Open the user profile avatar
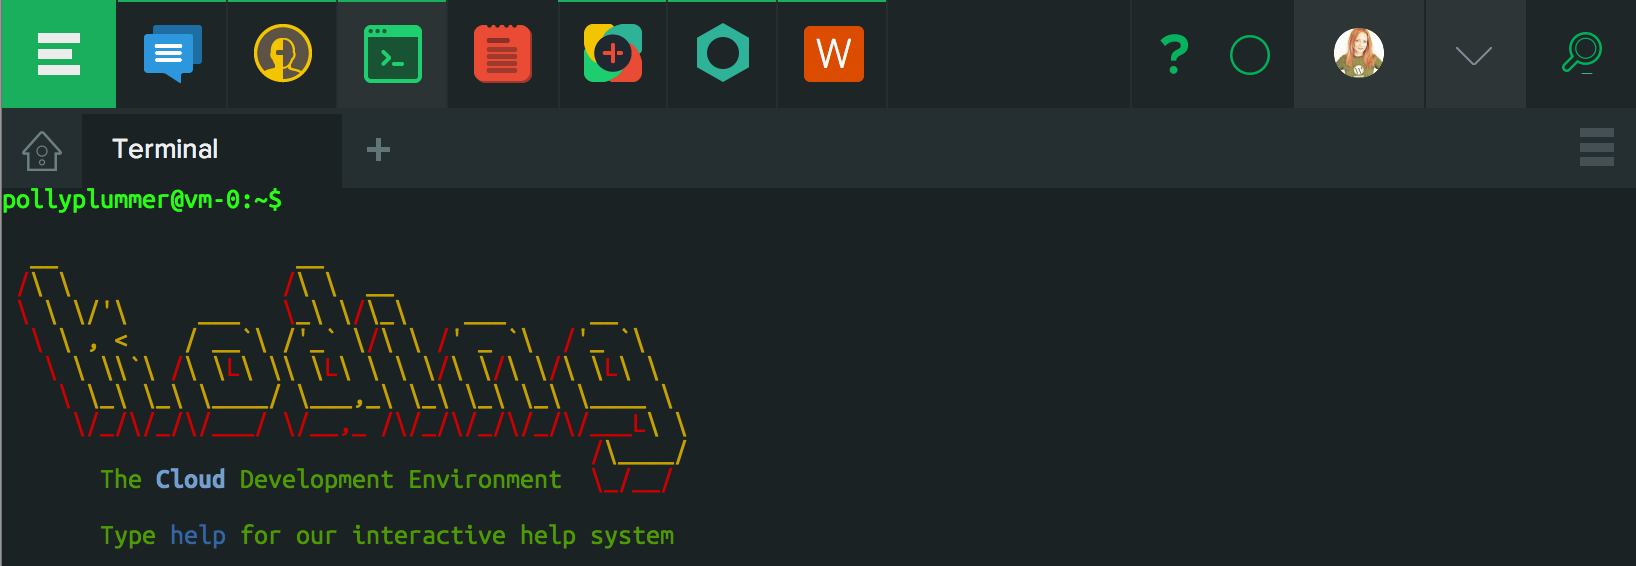1636x566 pixels. pos(1359,54)
